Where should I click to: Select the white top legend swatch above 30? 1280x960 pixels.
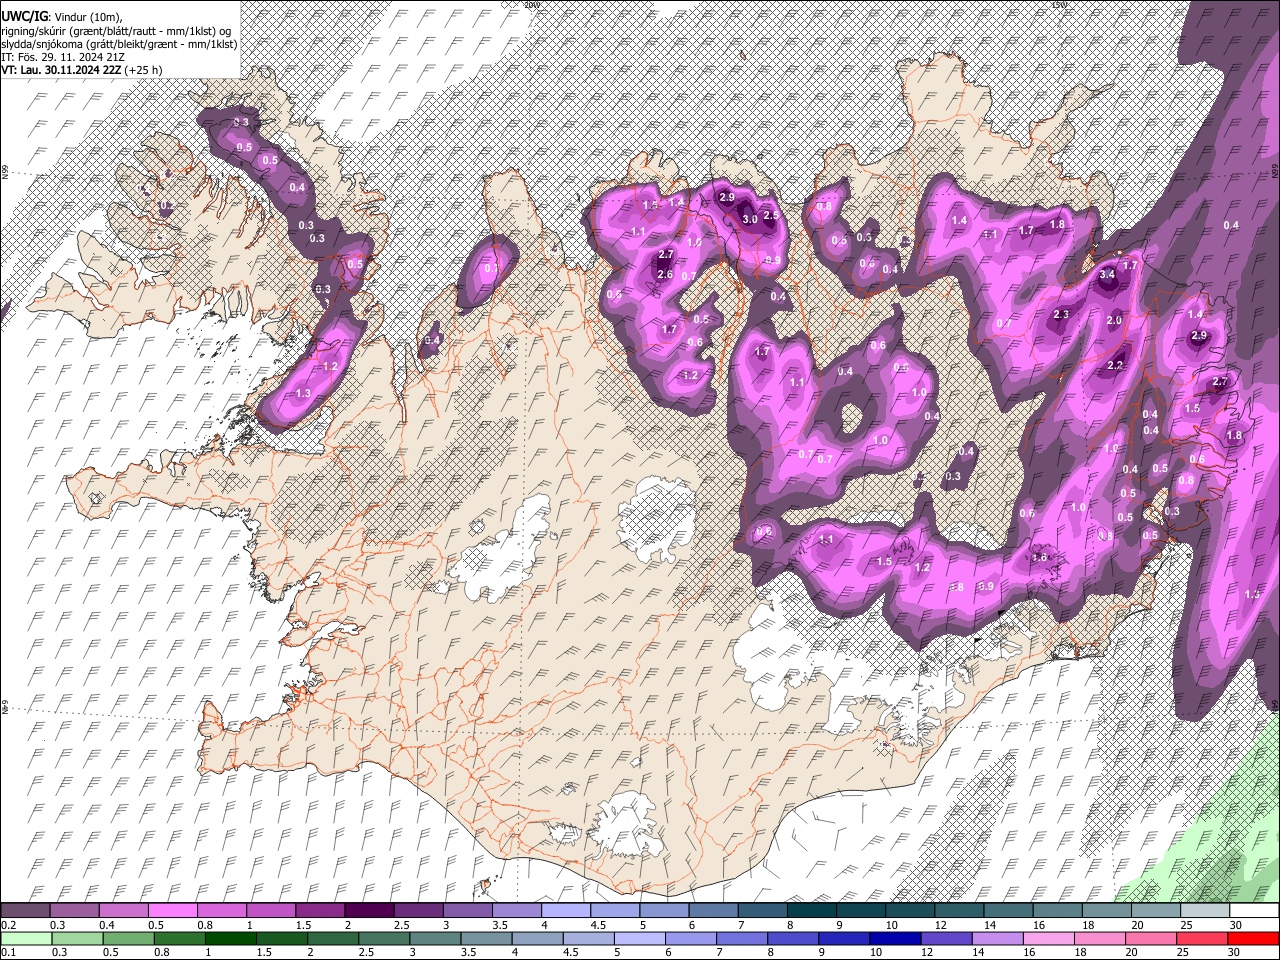[1255, 911]
